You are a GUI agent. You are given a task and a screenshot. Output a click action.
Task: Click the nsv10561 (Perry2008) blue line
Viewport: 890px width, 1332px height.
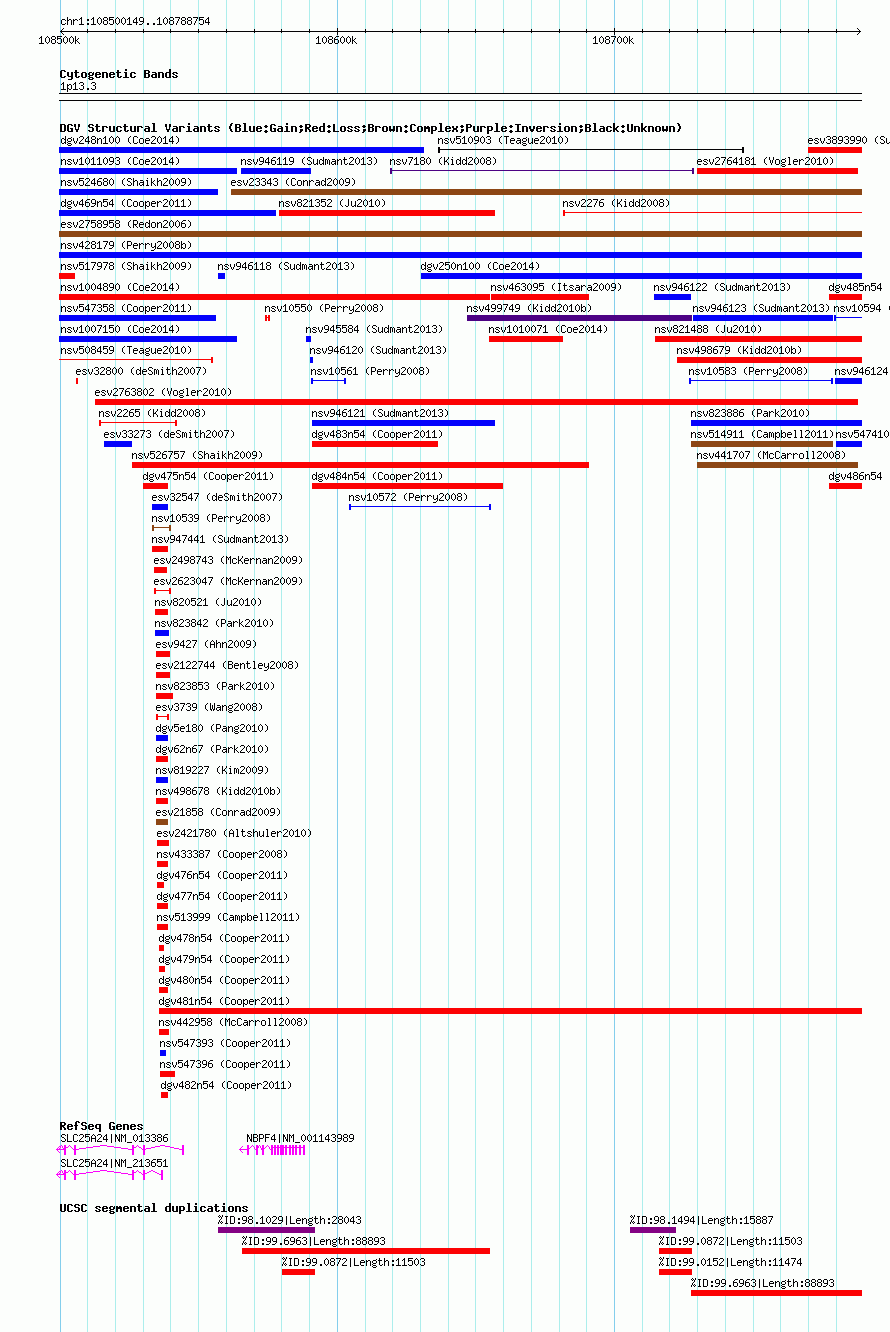click(x=328, y=381)
